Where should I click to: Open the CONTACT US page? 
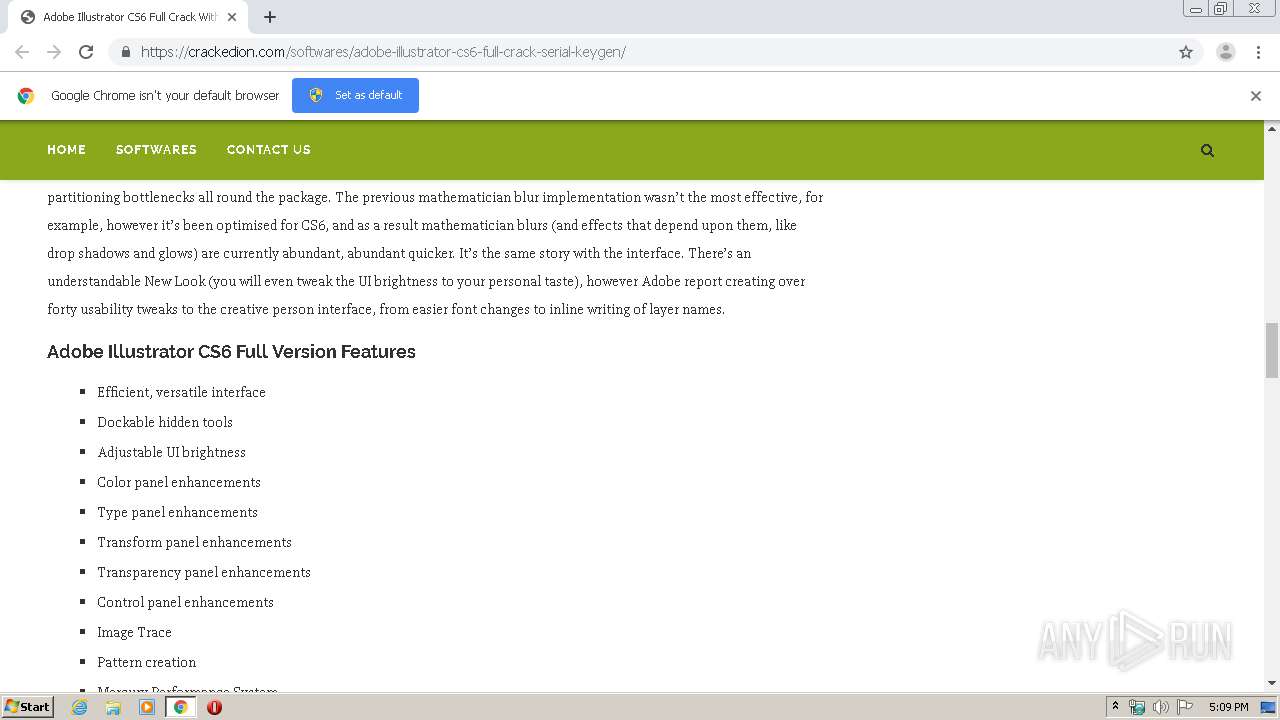(x=269, y=150)
